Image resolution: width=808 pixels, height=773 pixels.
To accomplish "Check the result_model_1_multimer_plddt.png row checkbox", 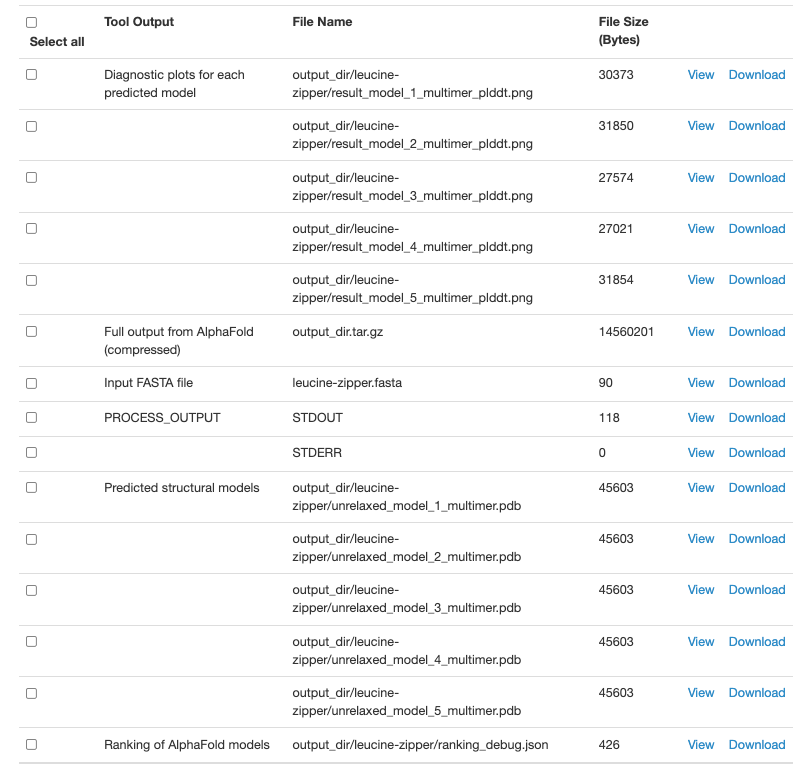I will pos(31,75).
